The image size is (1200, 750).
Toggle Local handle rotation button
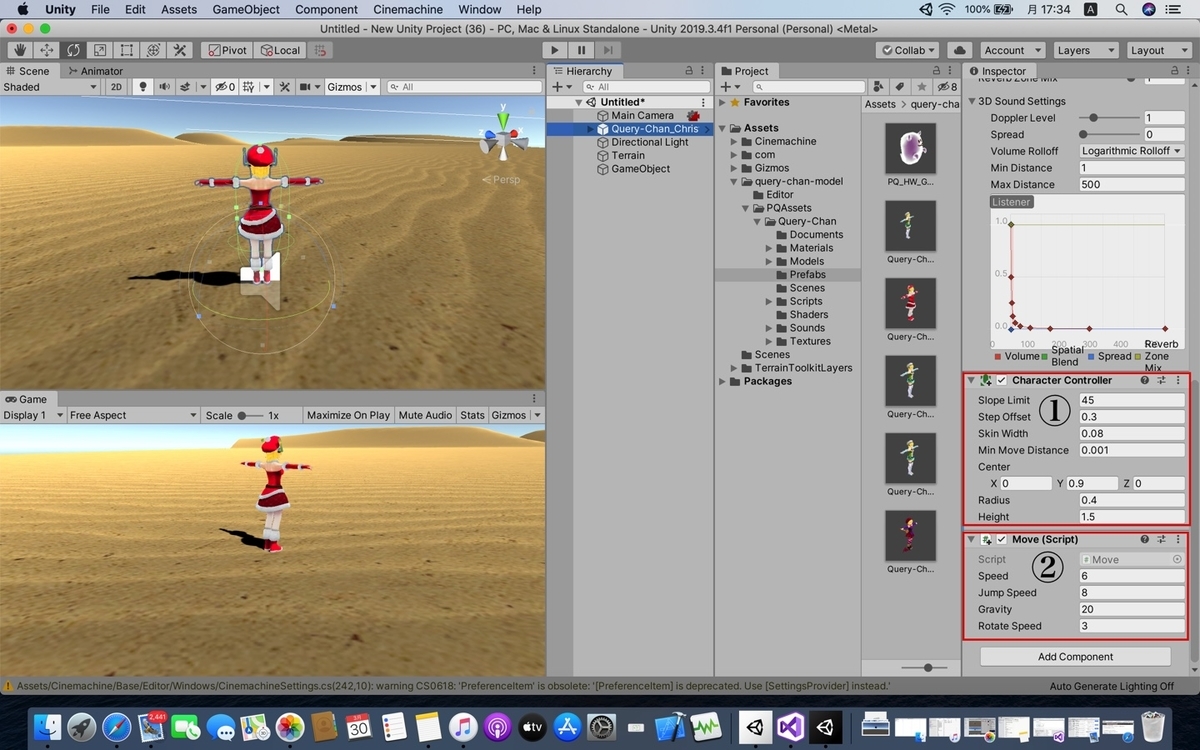click(x=279, y=50)
